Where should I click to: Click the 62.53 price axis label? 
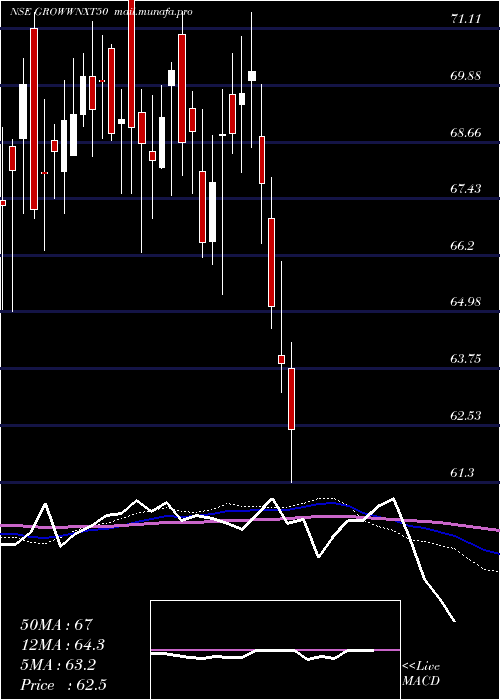(x=467, y=416)
